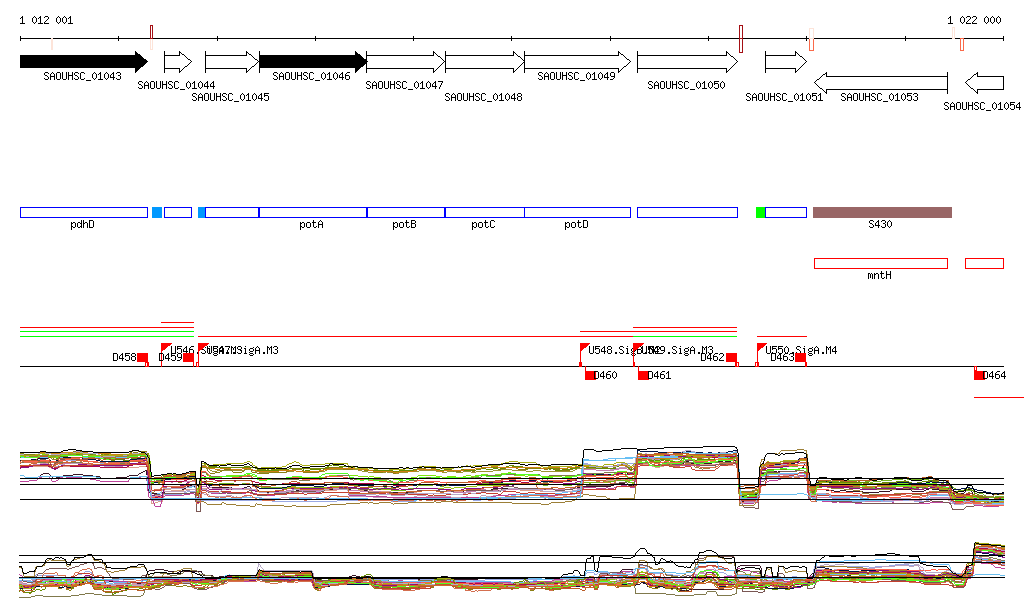Click the D458 red terminator marker

[143, 358]
